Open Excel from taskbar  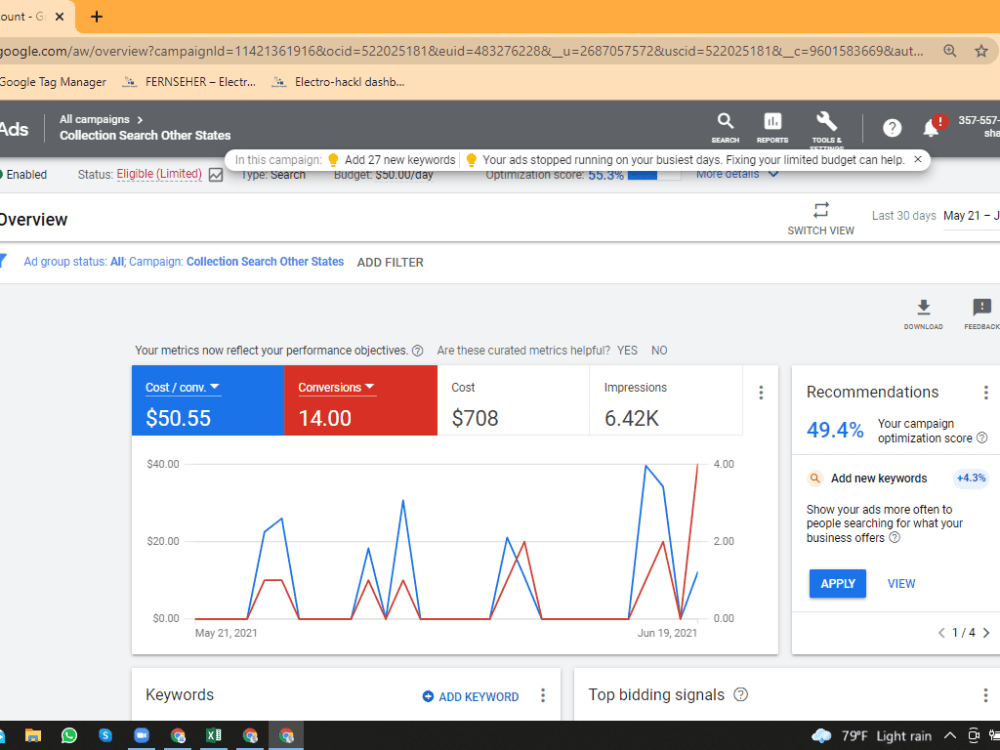coord(214,735)
